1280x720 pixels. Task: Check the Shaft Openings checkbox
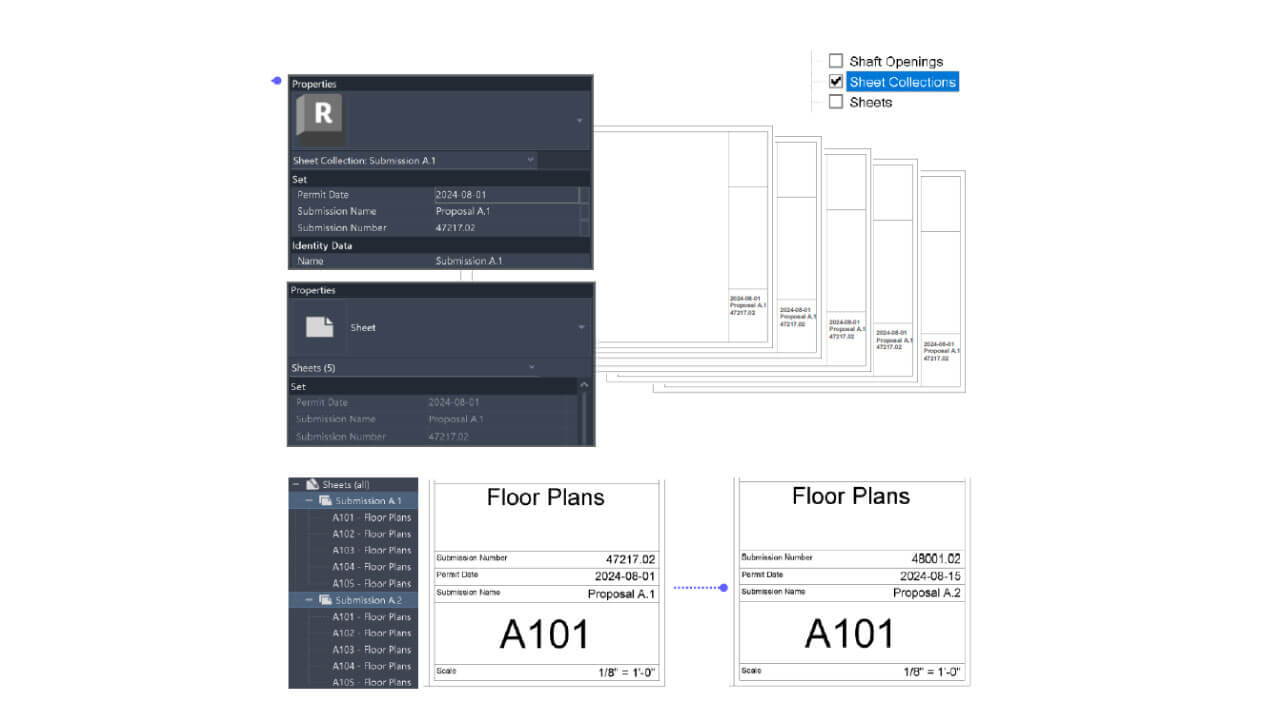point(836,61)
